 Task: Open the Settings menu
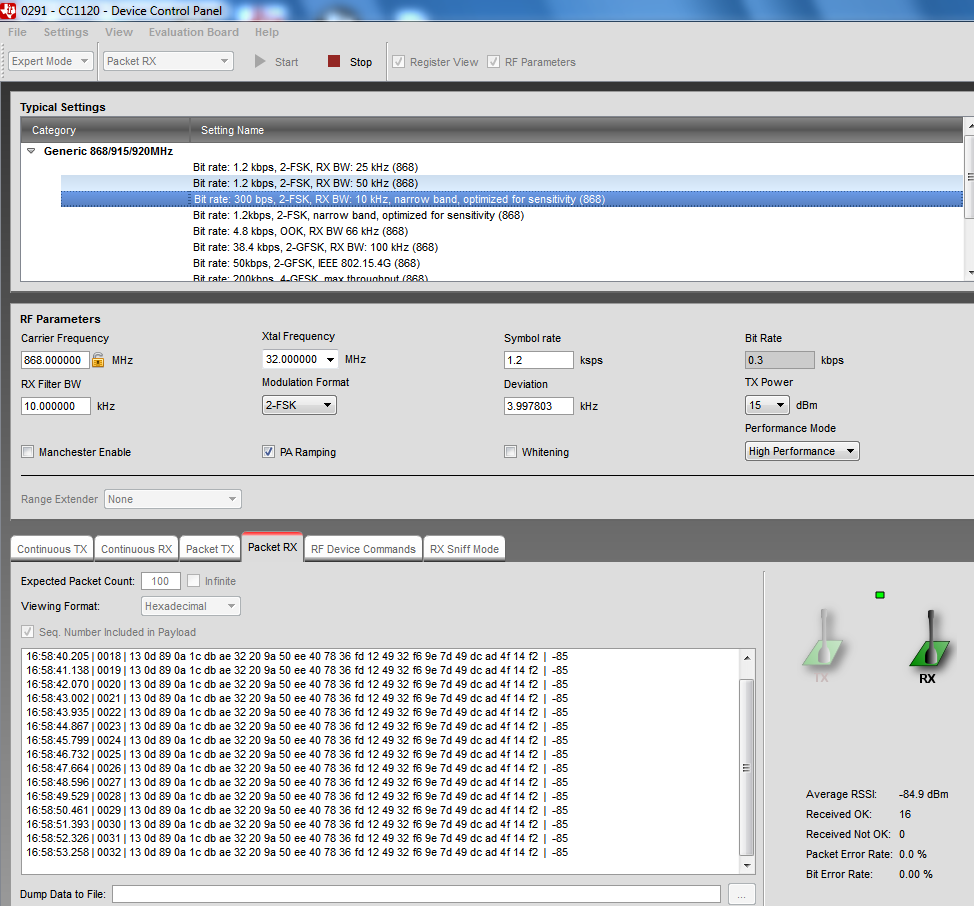tap(66, 32)
